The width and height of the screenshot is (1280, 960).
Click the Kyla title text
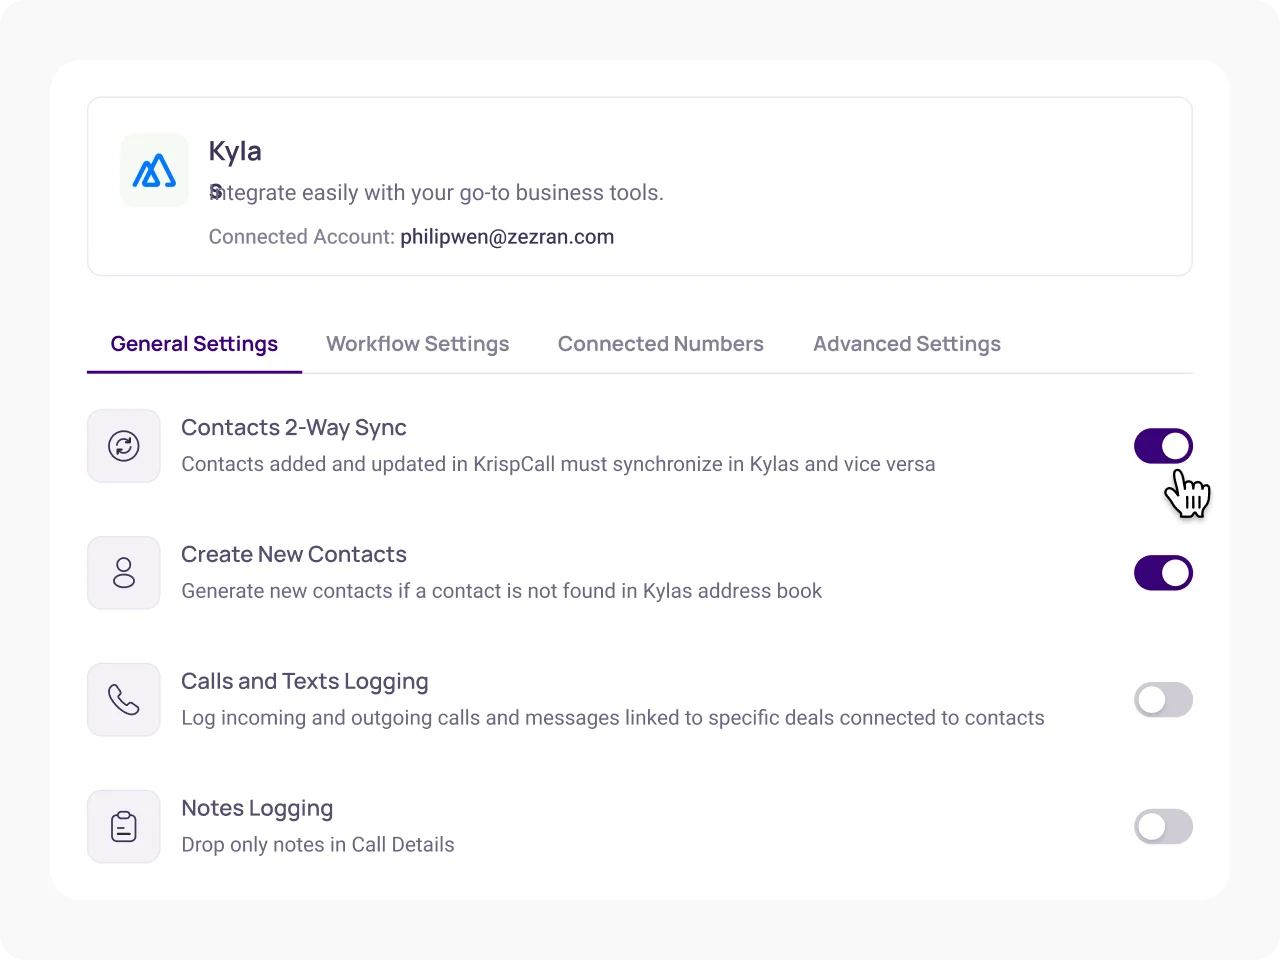235,151
